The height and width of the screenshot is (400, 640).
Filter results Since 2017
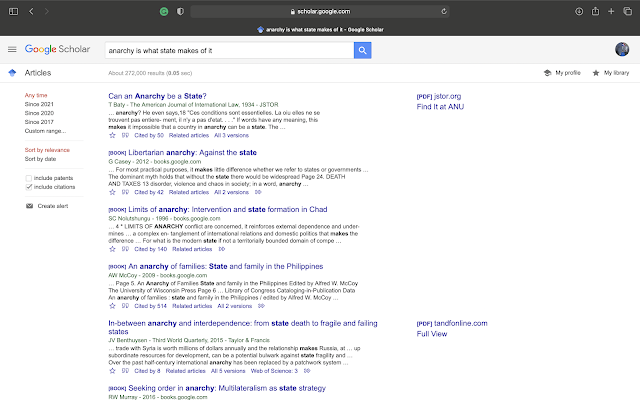39,122
